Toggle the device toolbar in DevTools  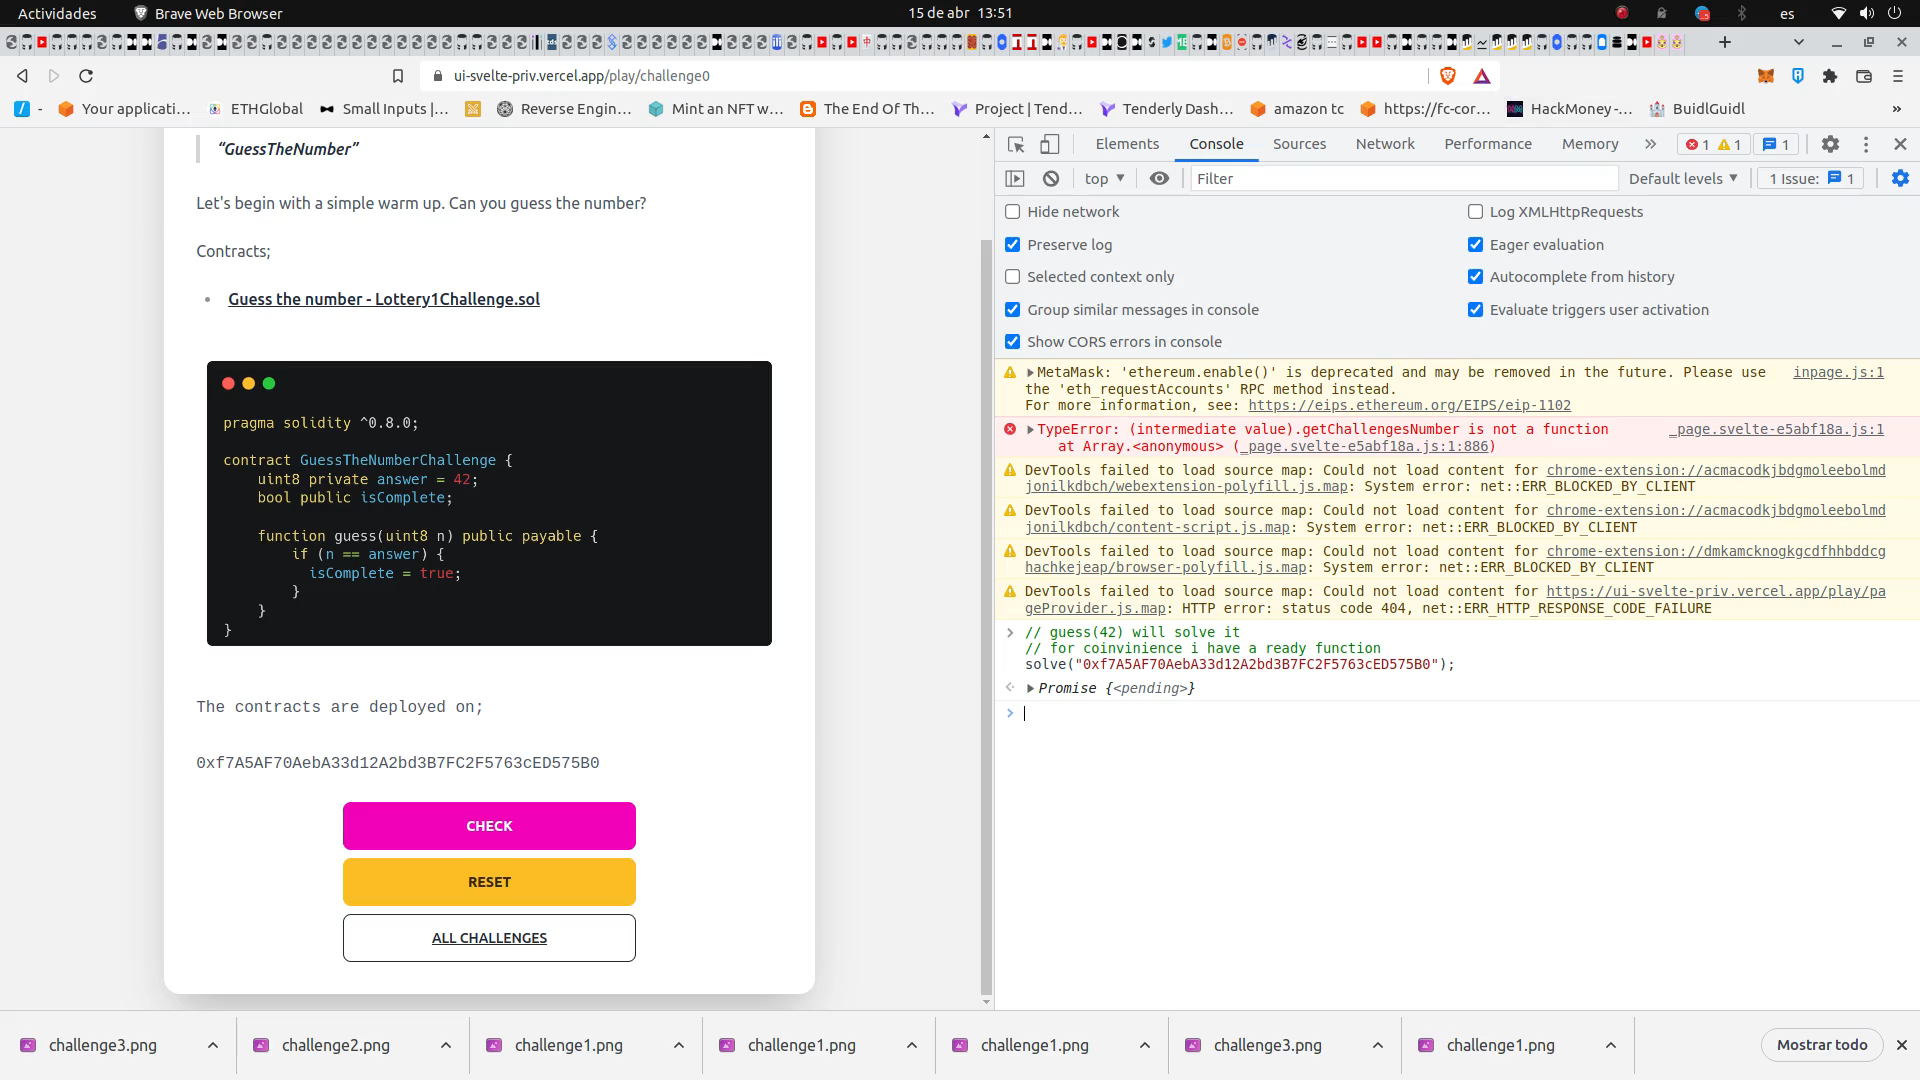coord(1049,144)
